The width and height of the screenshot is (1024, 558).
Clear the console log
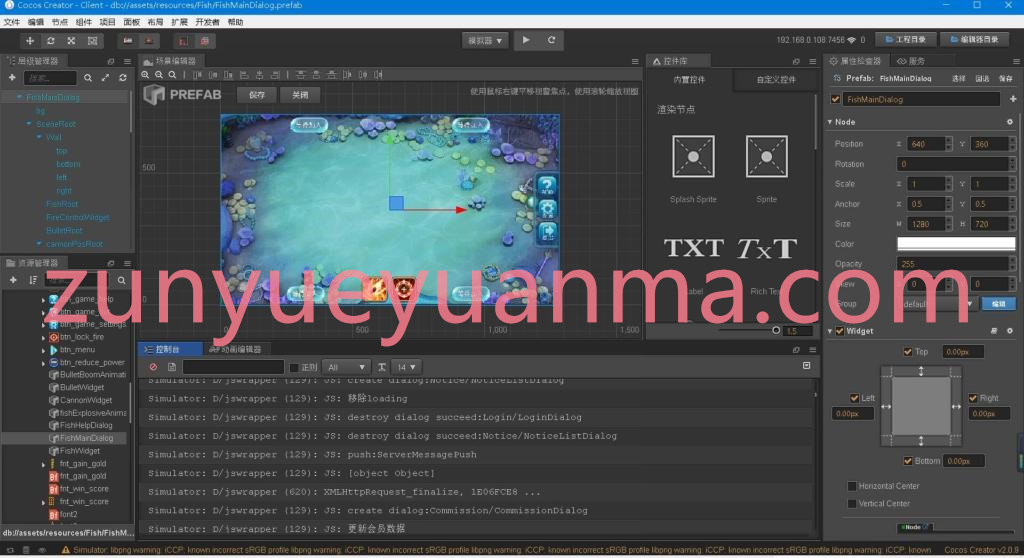click(x=153, y=367)
